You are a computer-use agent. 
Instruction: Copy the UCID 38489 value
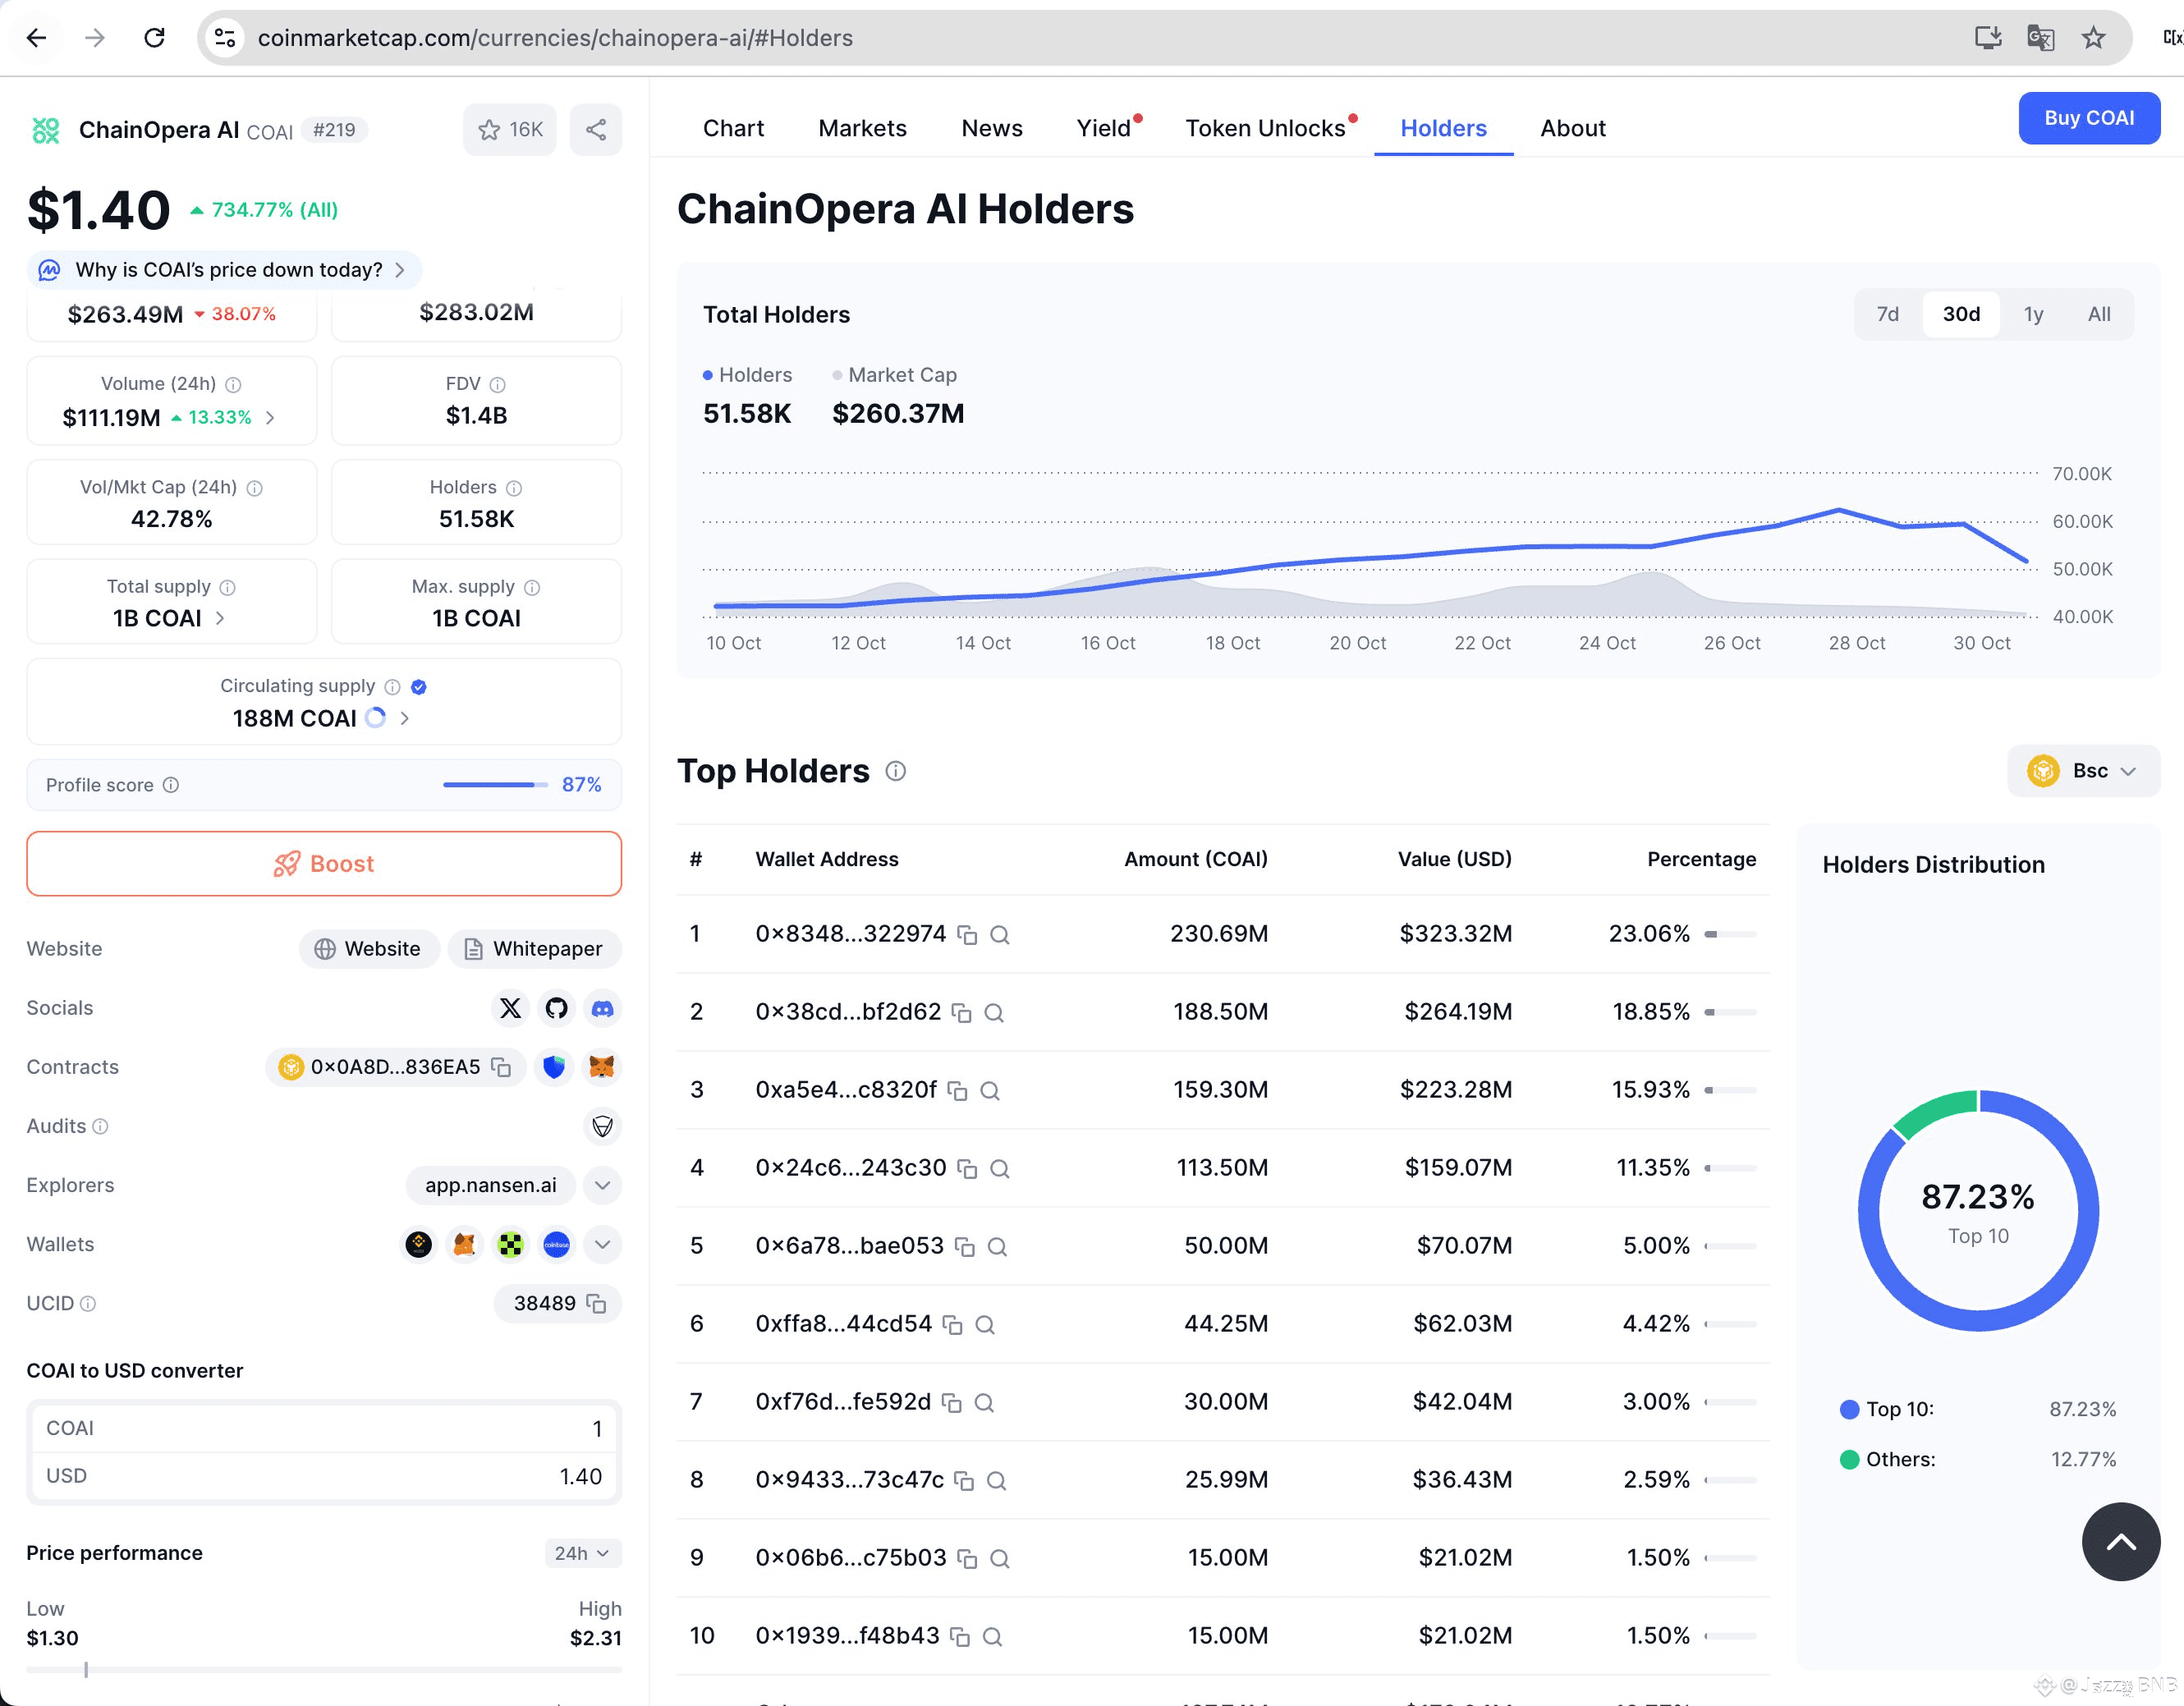pyautogui.click(x=596, y=1304)
